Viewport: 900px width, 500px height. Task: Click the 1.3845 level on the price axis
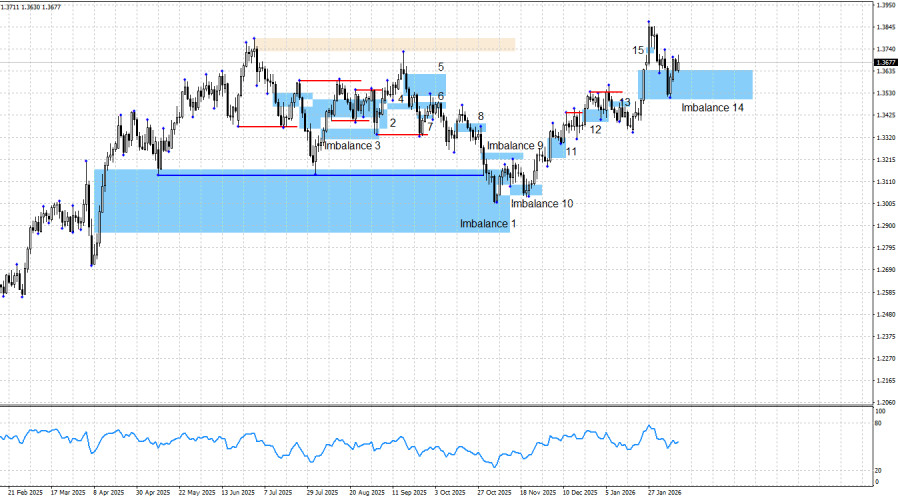pos(884,28)
